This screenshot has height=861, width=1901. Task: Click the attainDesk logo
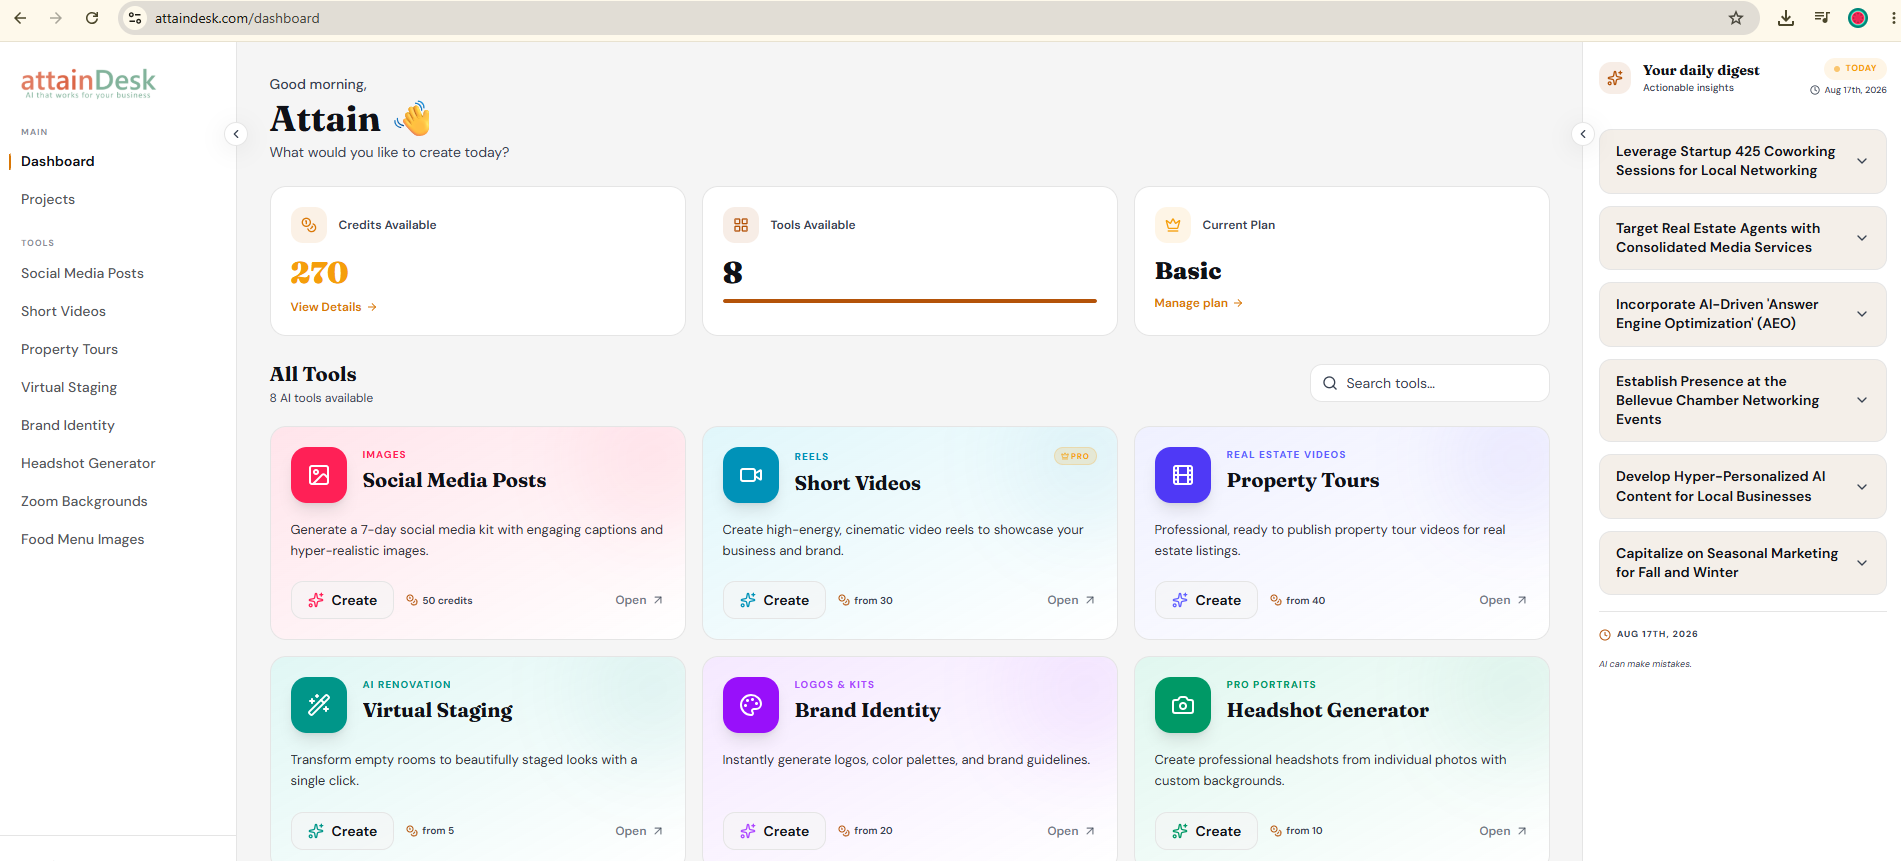(89, 82)
